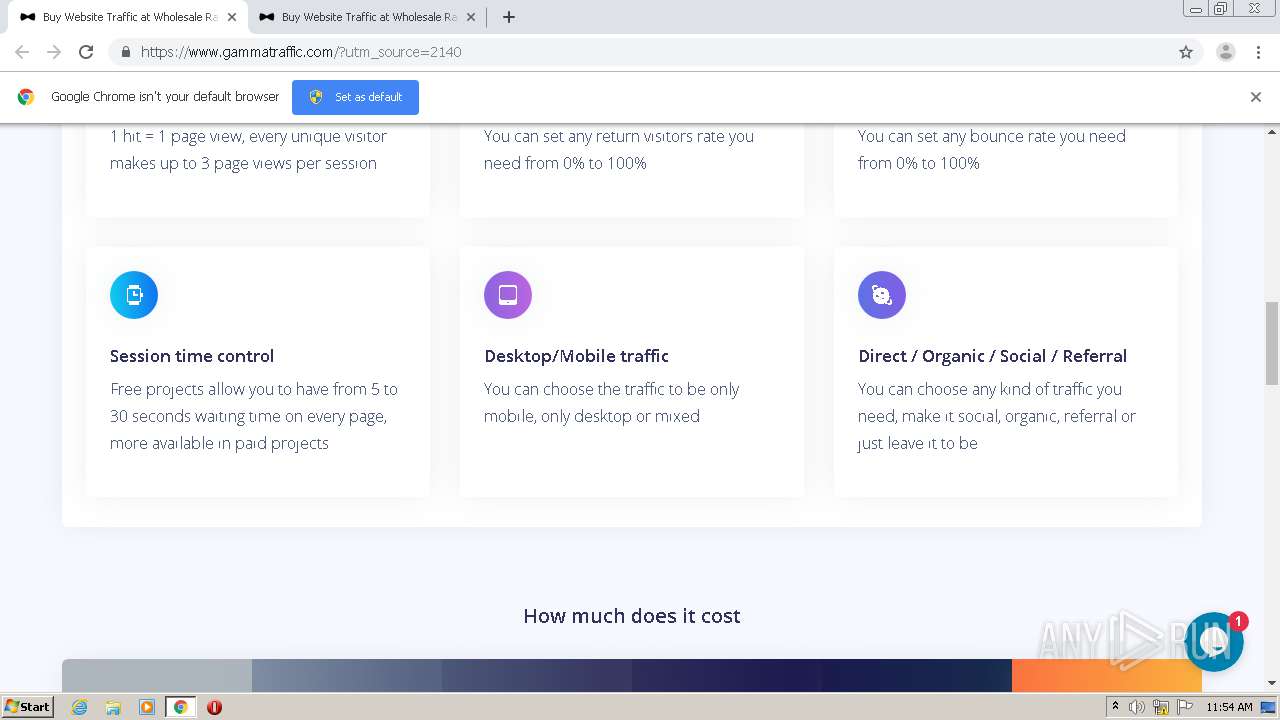Click Set as default button
The width and height of the screenshot is (1280, 720).
click(355, 97)
